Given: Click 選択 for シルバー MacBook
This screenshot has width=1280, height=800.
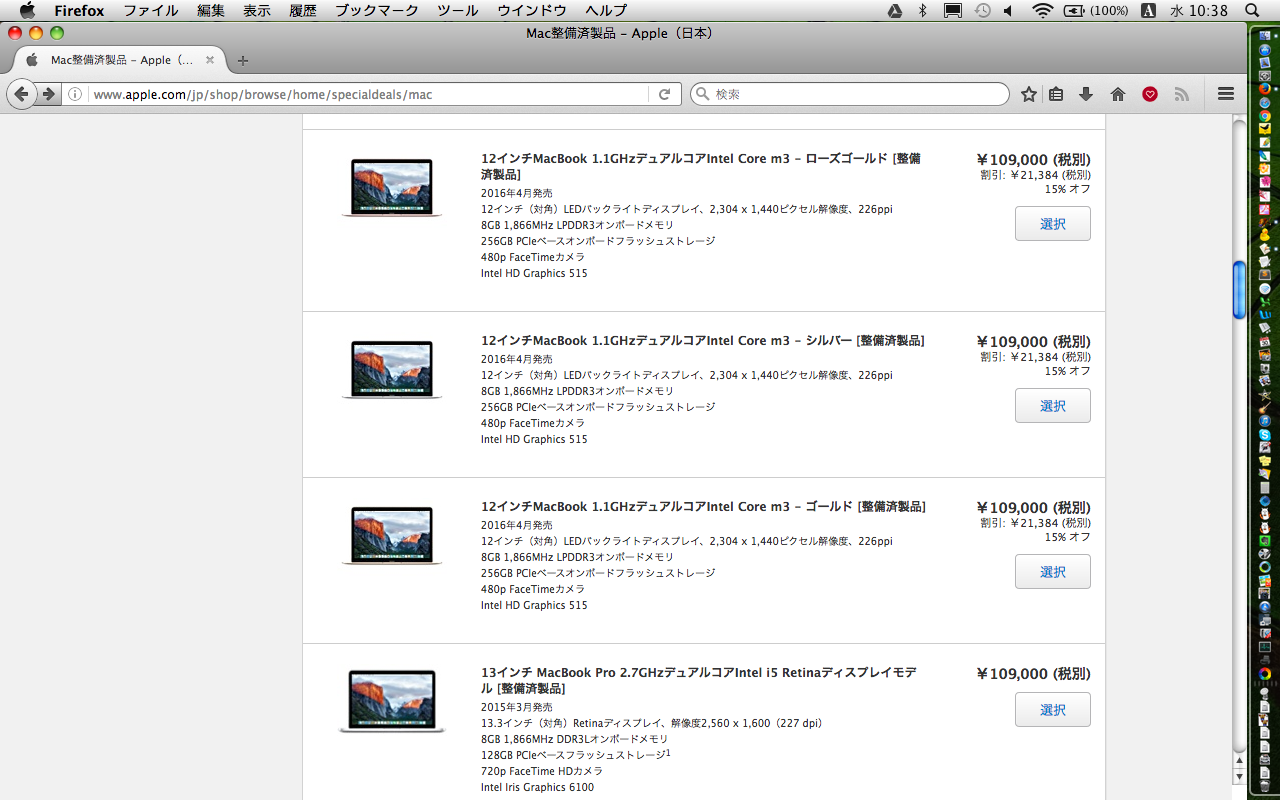Looking at the screenshot, I should click(1053, 406).
